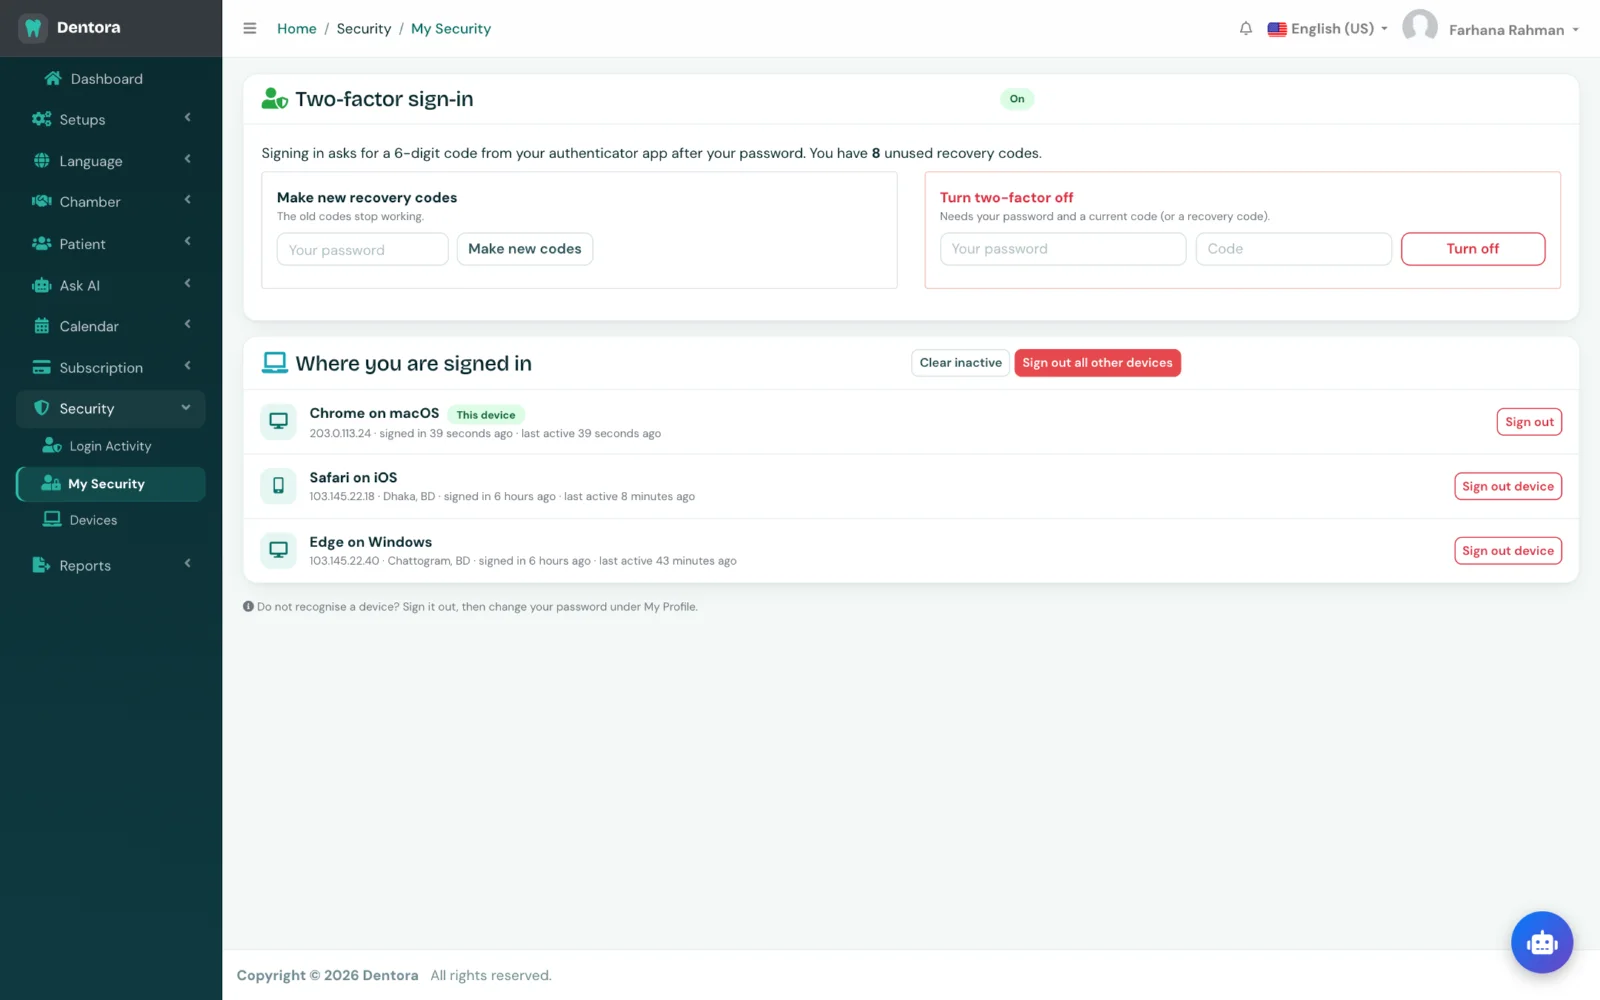The image size is (1600, 1000).
Task: Focus password field under Turn two-factor off
Action: [1062, 249]
